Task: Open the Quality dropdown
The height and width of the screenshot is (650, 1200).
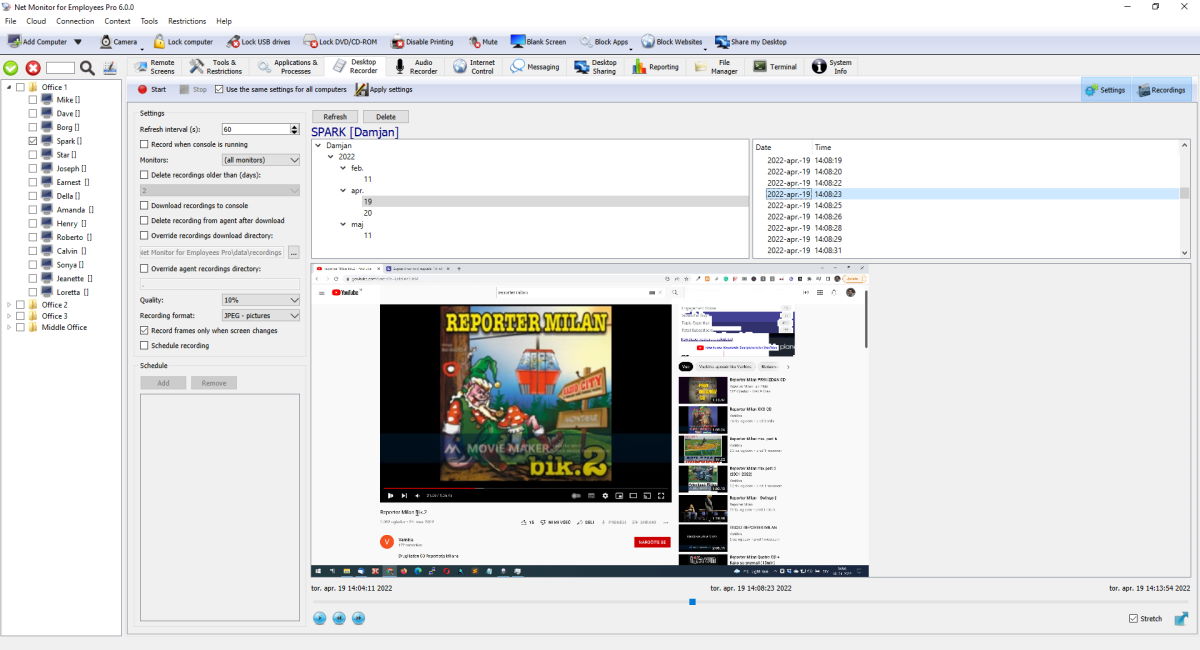Action: (x=260, y=300)
